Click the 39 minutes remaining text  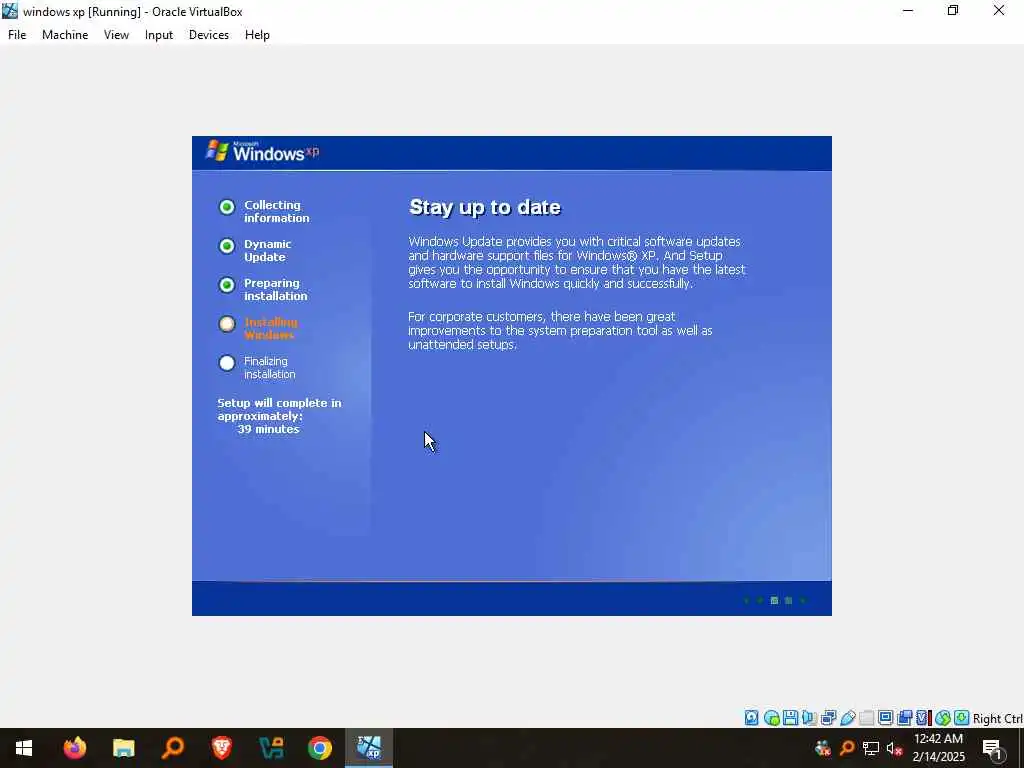click(268, 429)
